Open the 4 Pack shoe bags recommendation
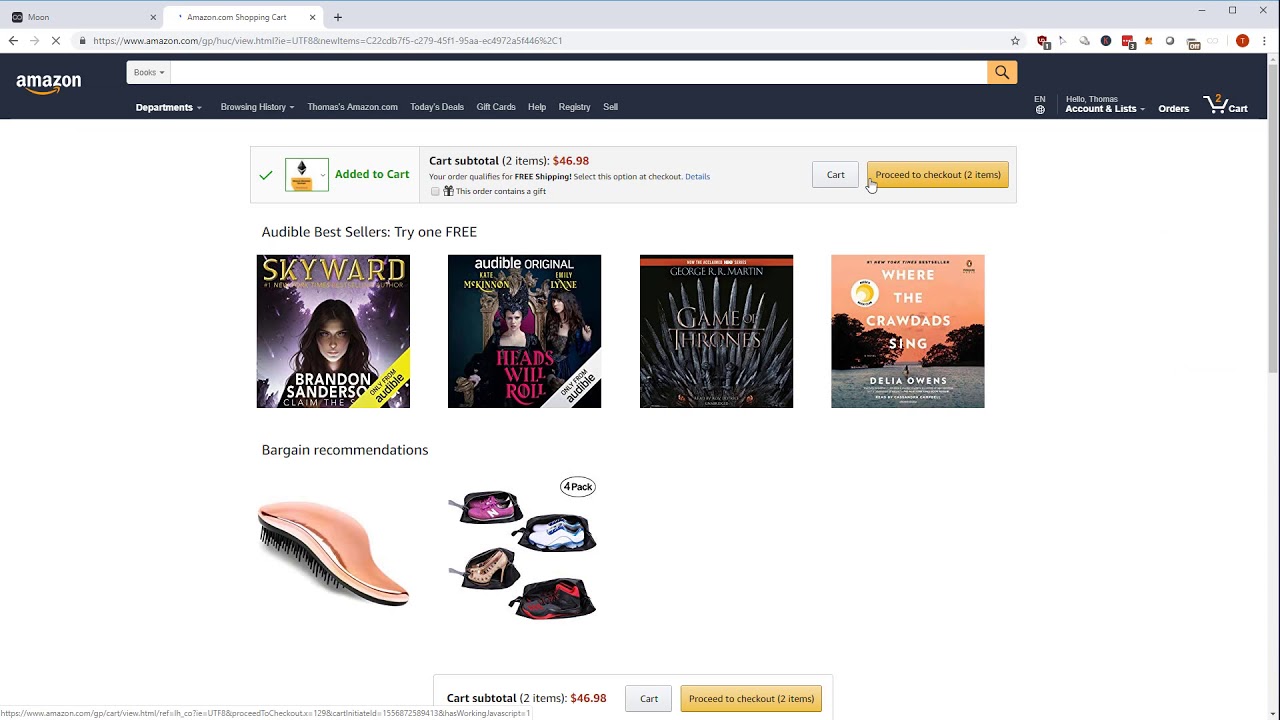 [x=523, y=550]
